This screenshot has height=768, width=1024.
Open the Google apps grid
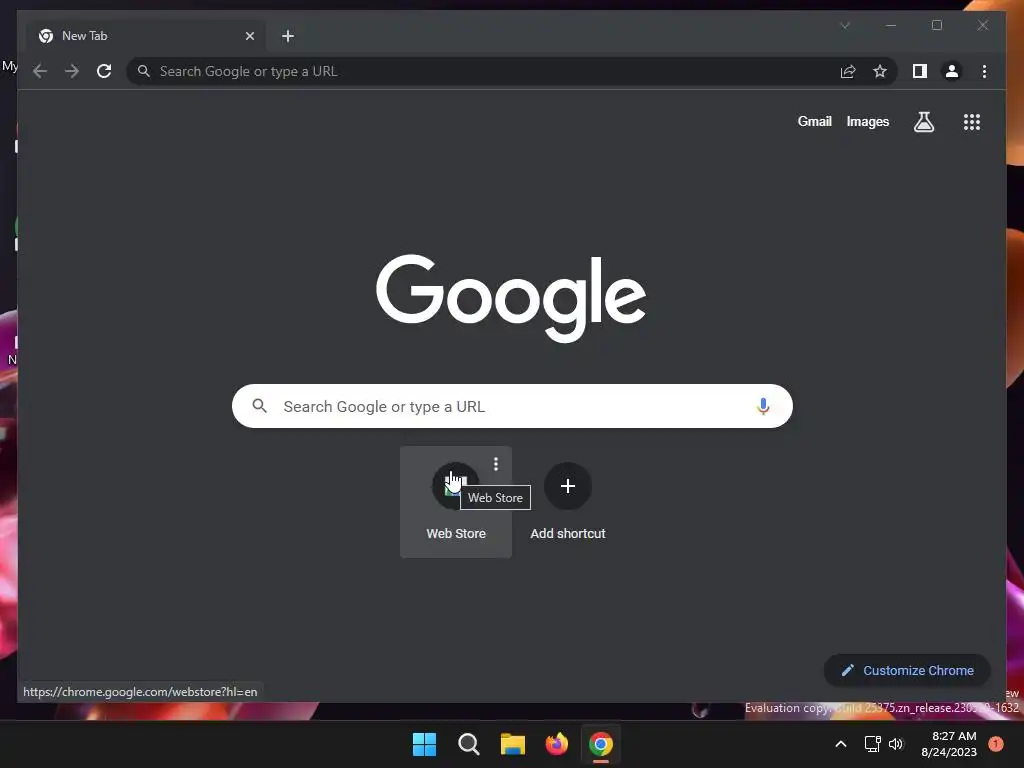tap(972, 121)
